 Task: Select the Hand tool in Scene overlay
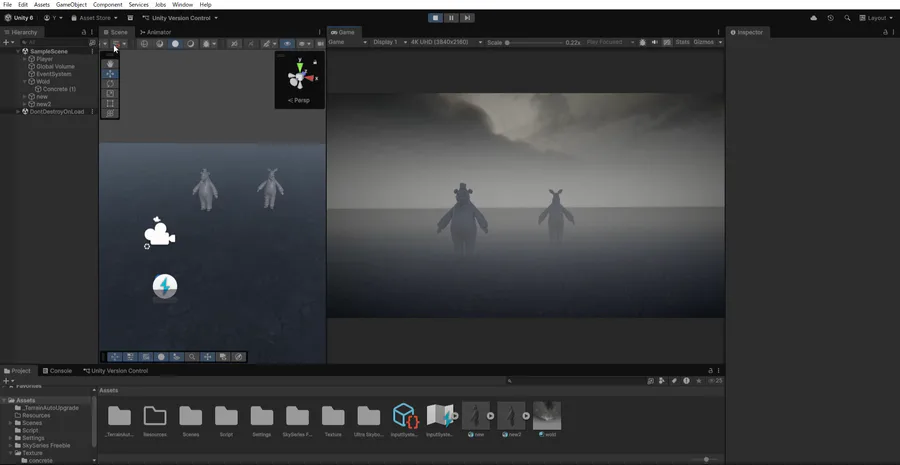coord(110,64)
